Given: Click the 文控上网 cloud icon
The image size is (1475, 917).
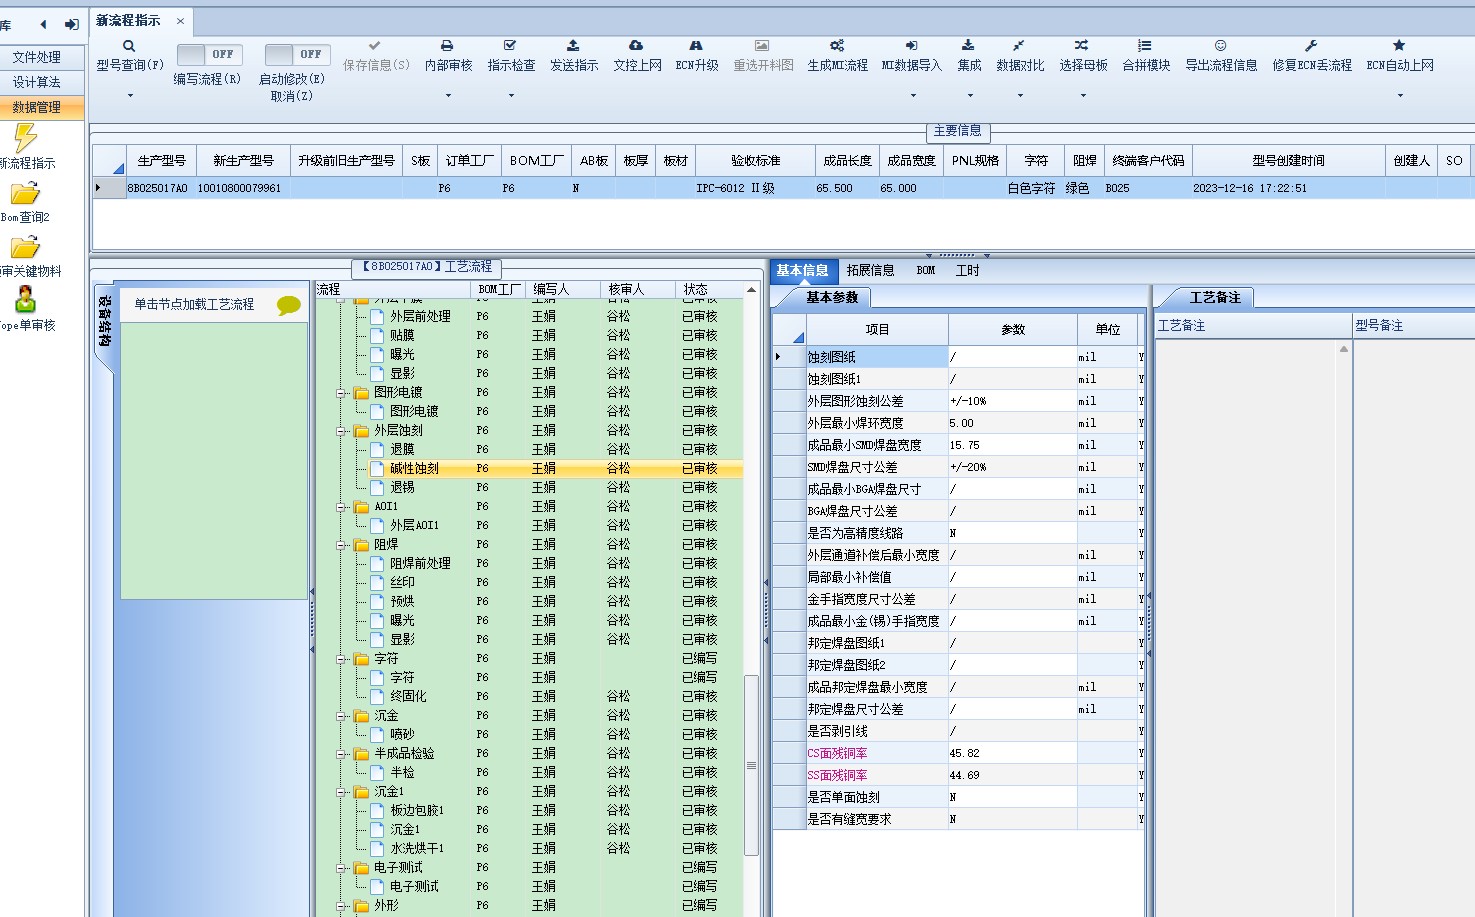Looking at the screenshot, I should coord(636,45).
